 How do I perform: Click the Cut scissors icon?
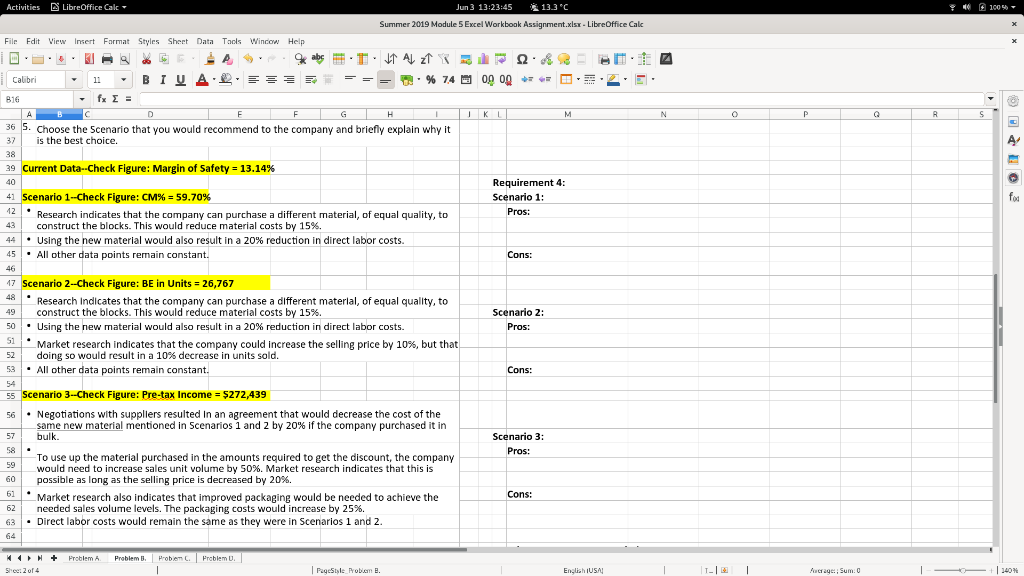pyautogui.click(x=146, y=59)
